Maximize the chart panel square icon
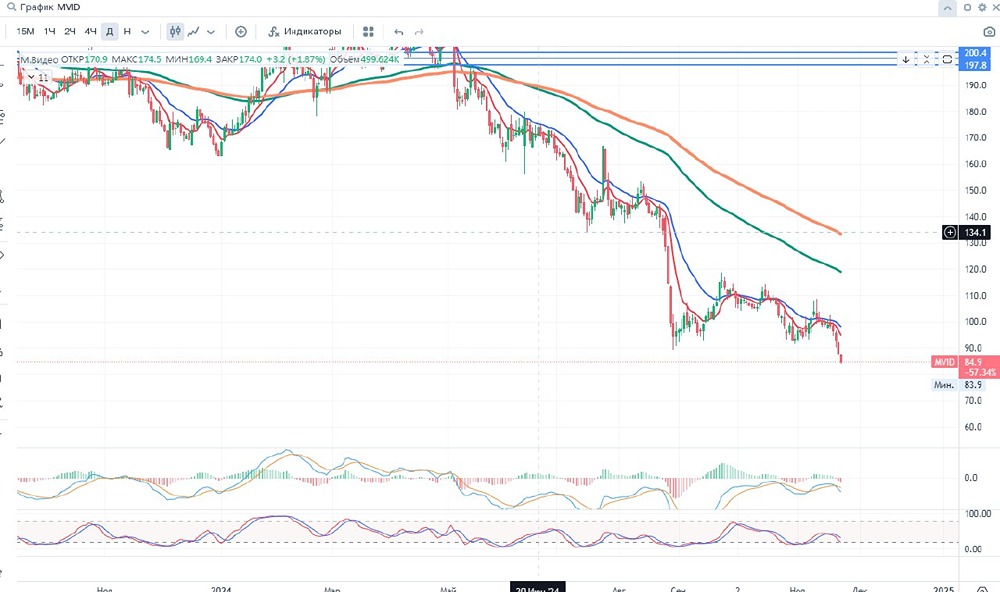 (x=967, y=7)
